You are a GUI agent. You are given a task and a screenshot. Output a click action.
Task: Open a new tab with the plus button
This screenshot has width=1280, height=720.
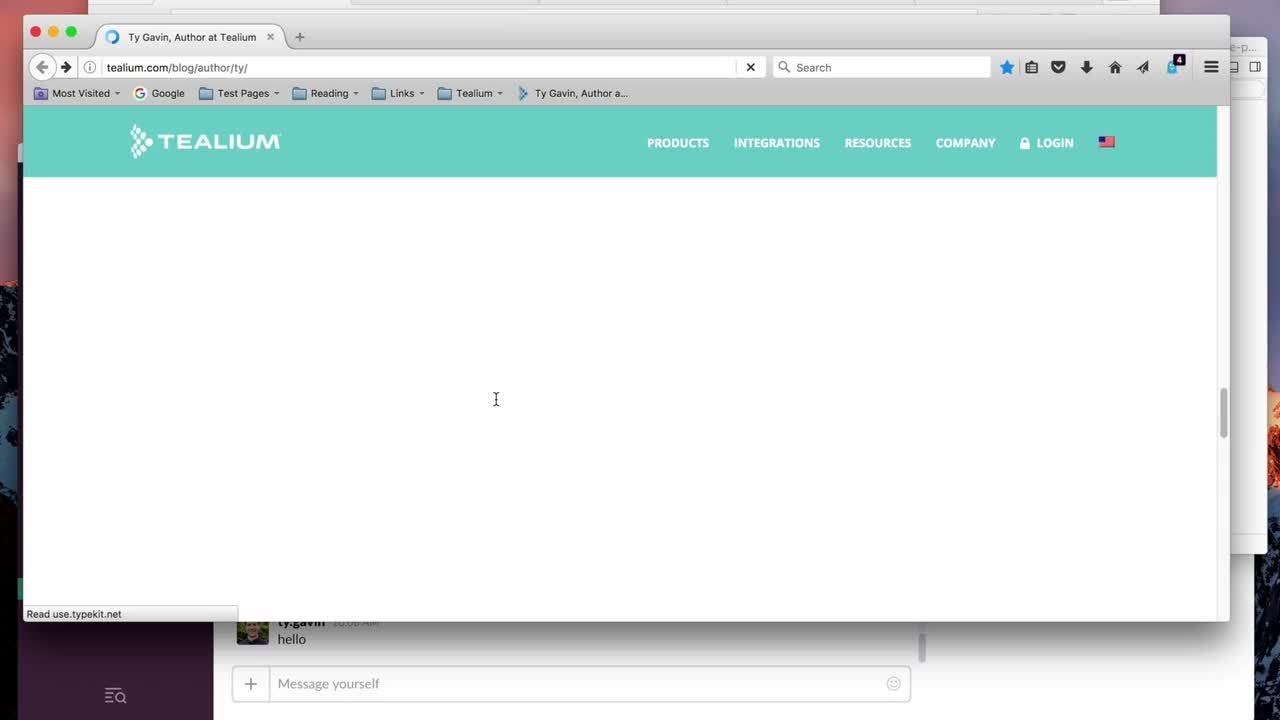coord(299,37)
